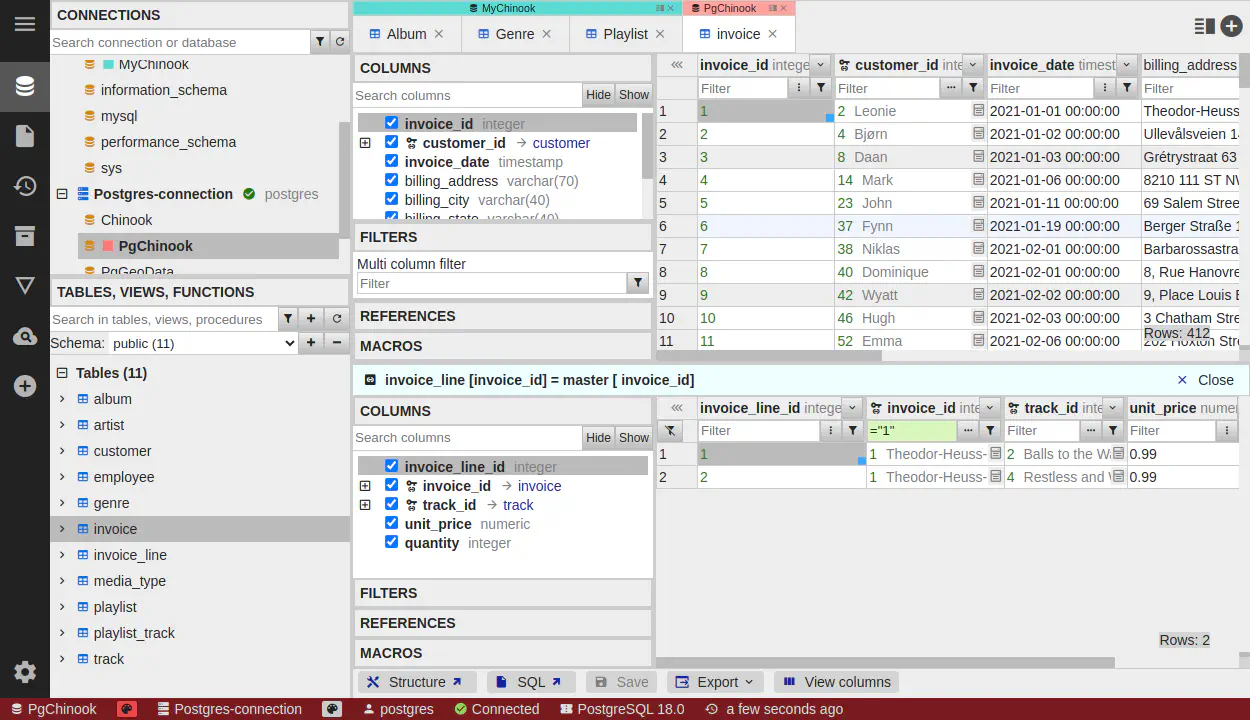Open the cloud sidebar icon
Image resolution: width=1250 pixels, height=720 pixels.
point(25,337)
